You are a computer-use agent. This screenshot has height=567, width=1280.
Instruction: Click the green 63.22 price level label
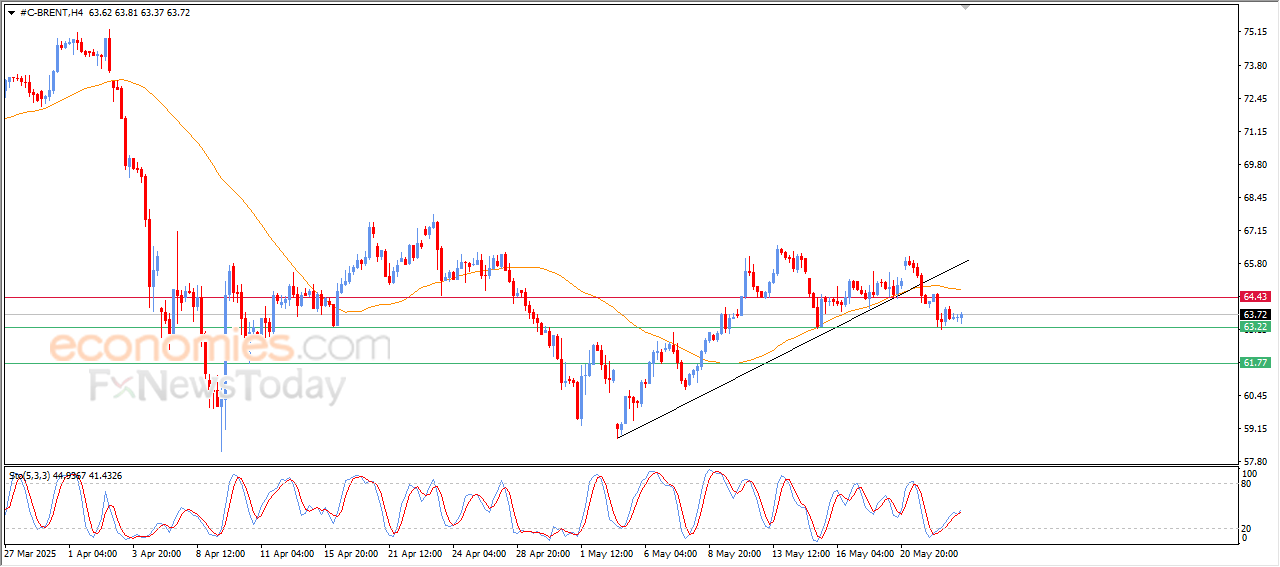point(1256,327)
